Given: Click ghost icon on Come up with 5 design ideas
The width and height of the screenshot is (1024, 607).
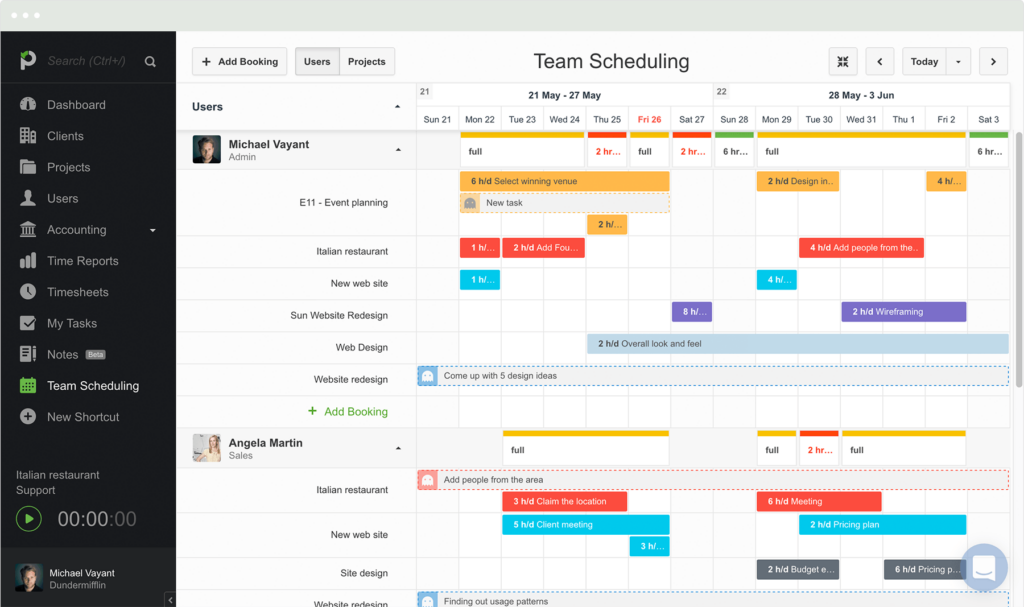Looking at the screenshot, I should tap(428, 376).
